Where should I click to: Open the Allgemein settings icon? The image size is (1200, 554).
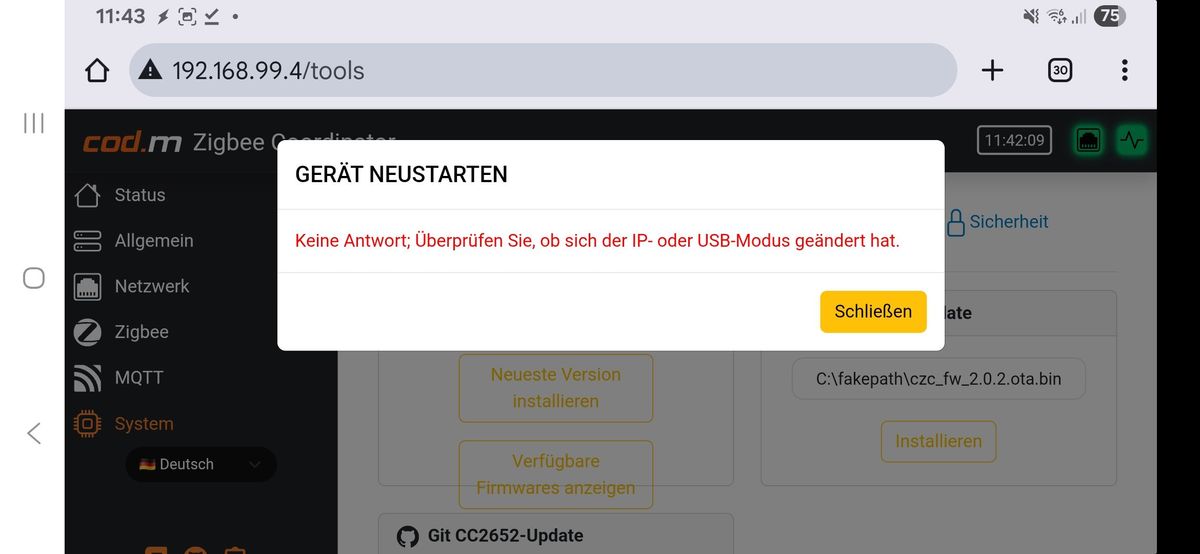pyautogui.click(x=88, y=241)
